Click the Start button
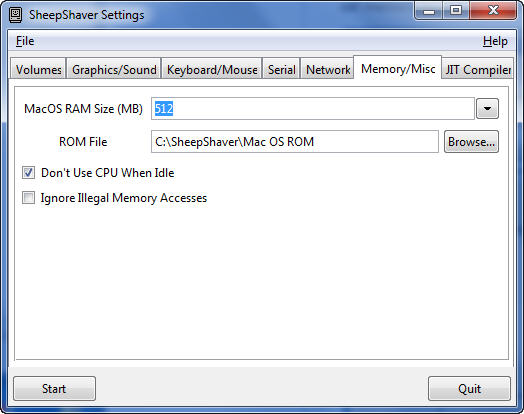This screenshot has width=524, height=414. 54,389
